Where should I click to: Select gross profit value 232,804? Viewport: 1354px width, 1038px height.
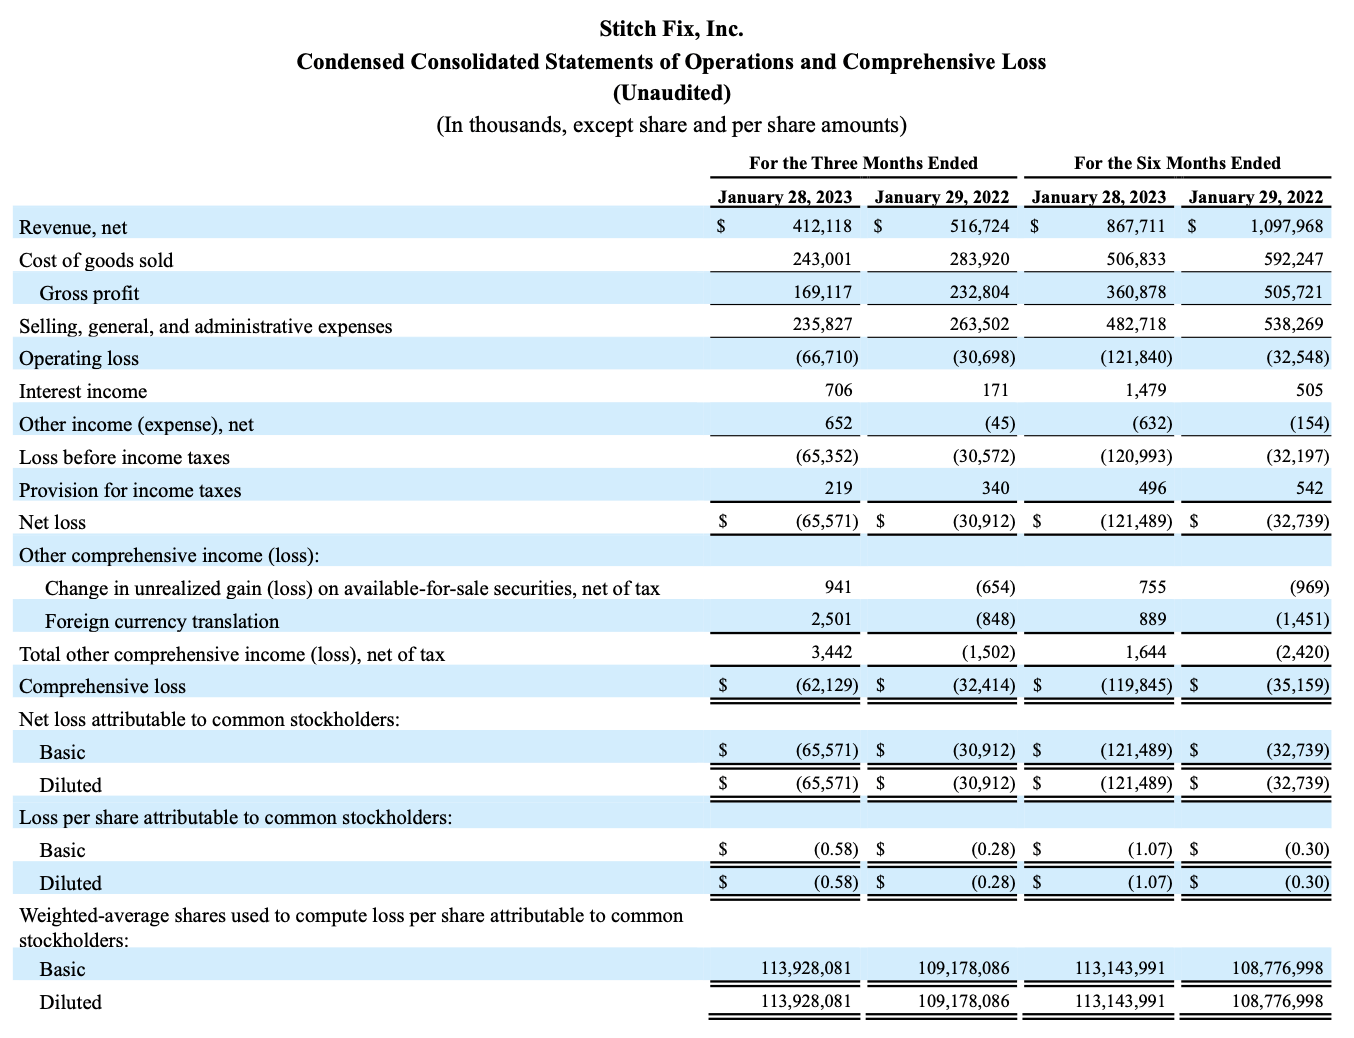[979, 292]
